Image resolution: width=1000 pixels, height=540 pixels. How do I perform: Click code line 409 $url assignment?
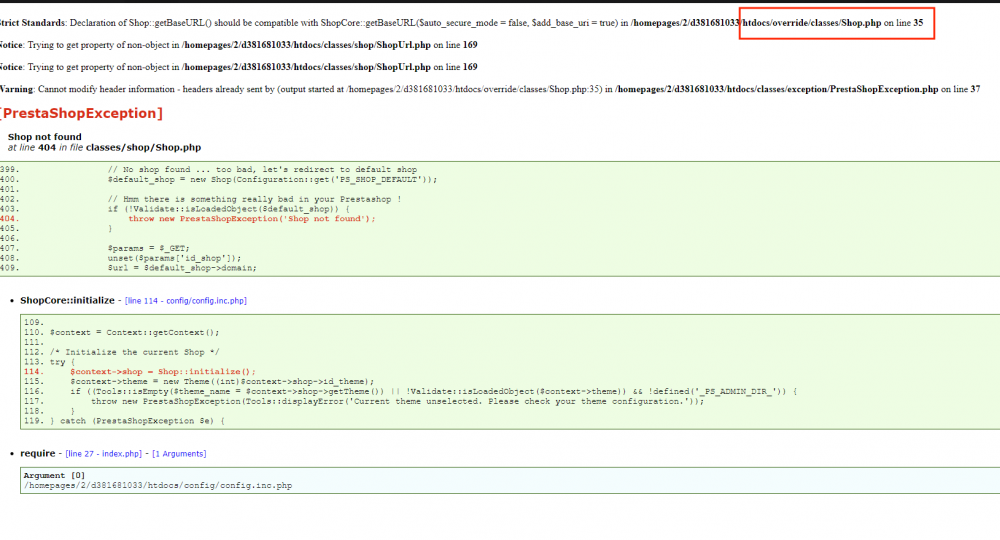[x=182, y=268]
